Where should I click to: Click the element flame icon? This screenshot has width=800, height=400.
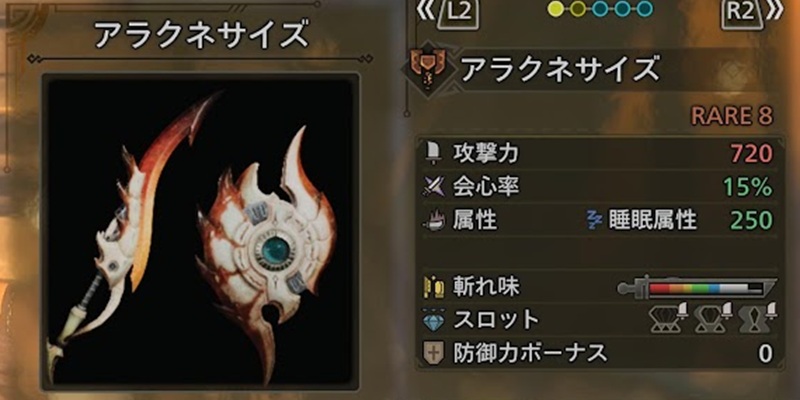click(434, 220)
